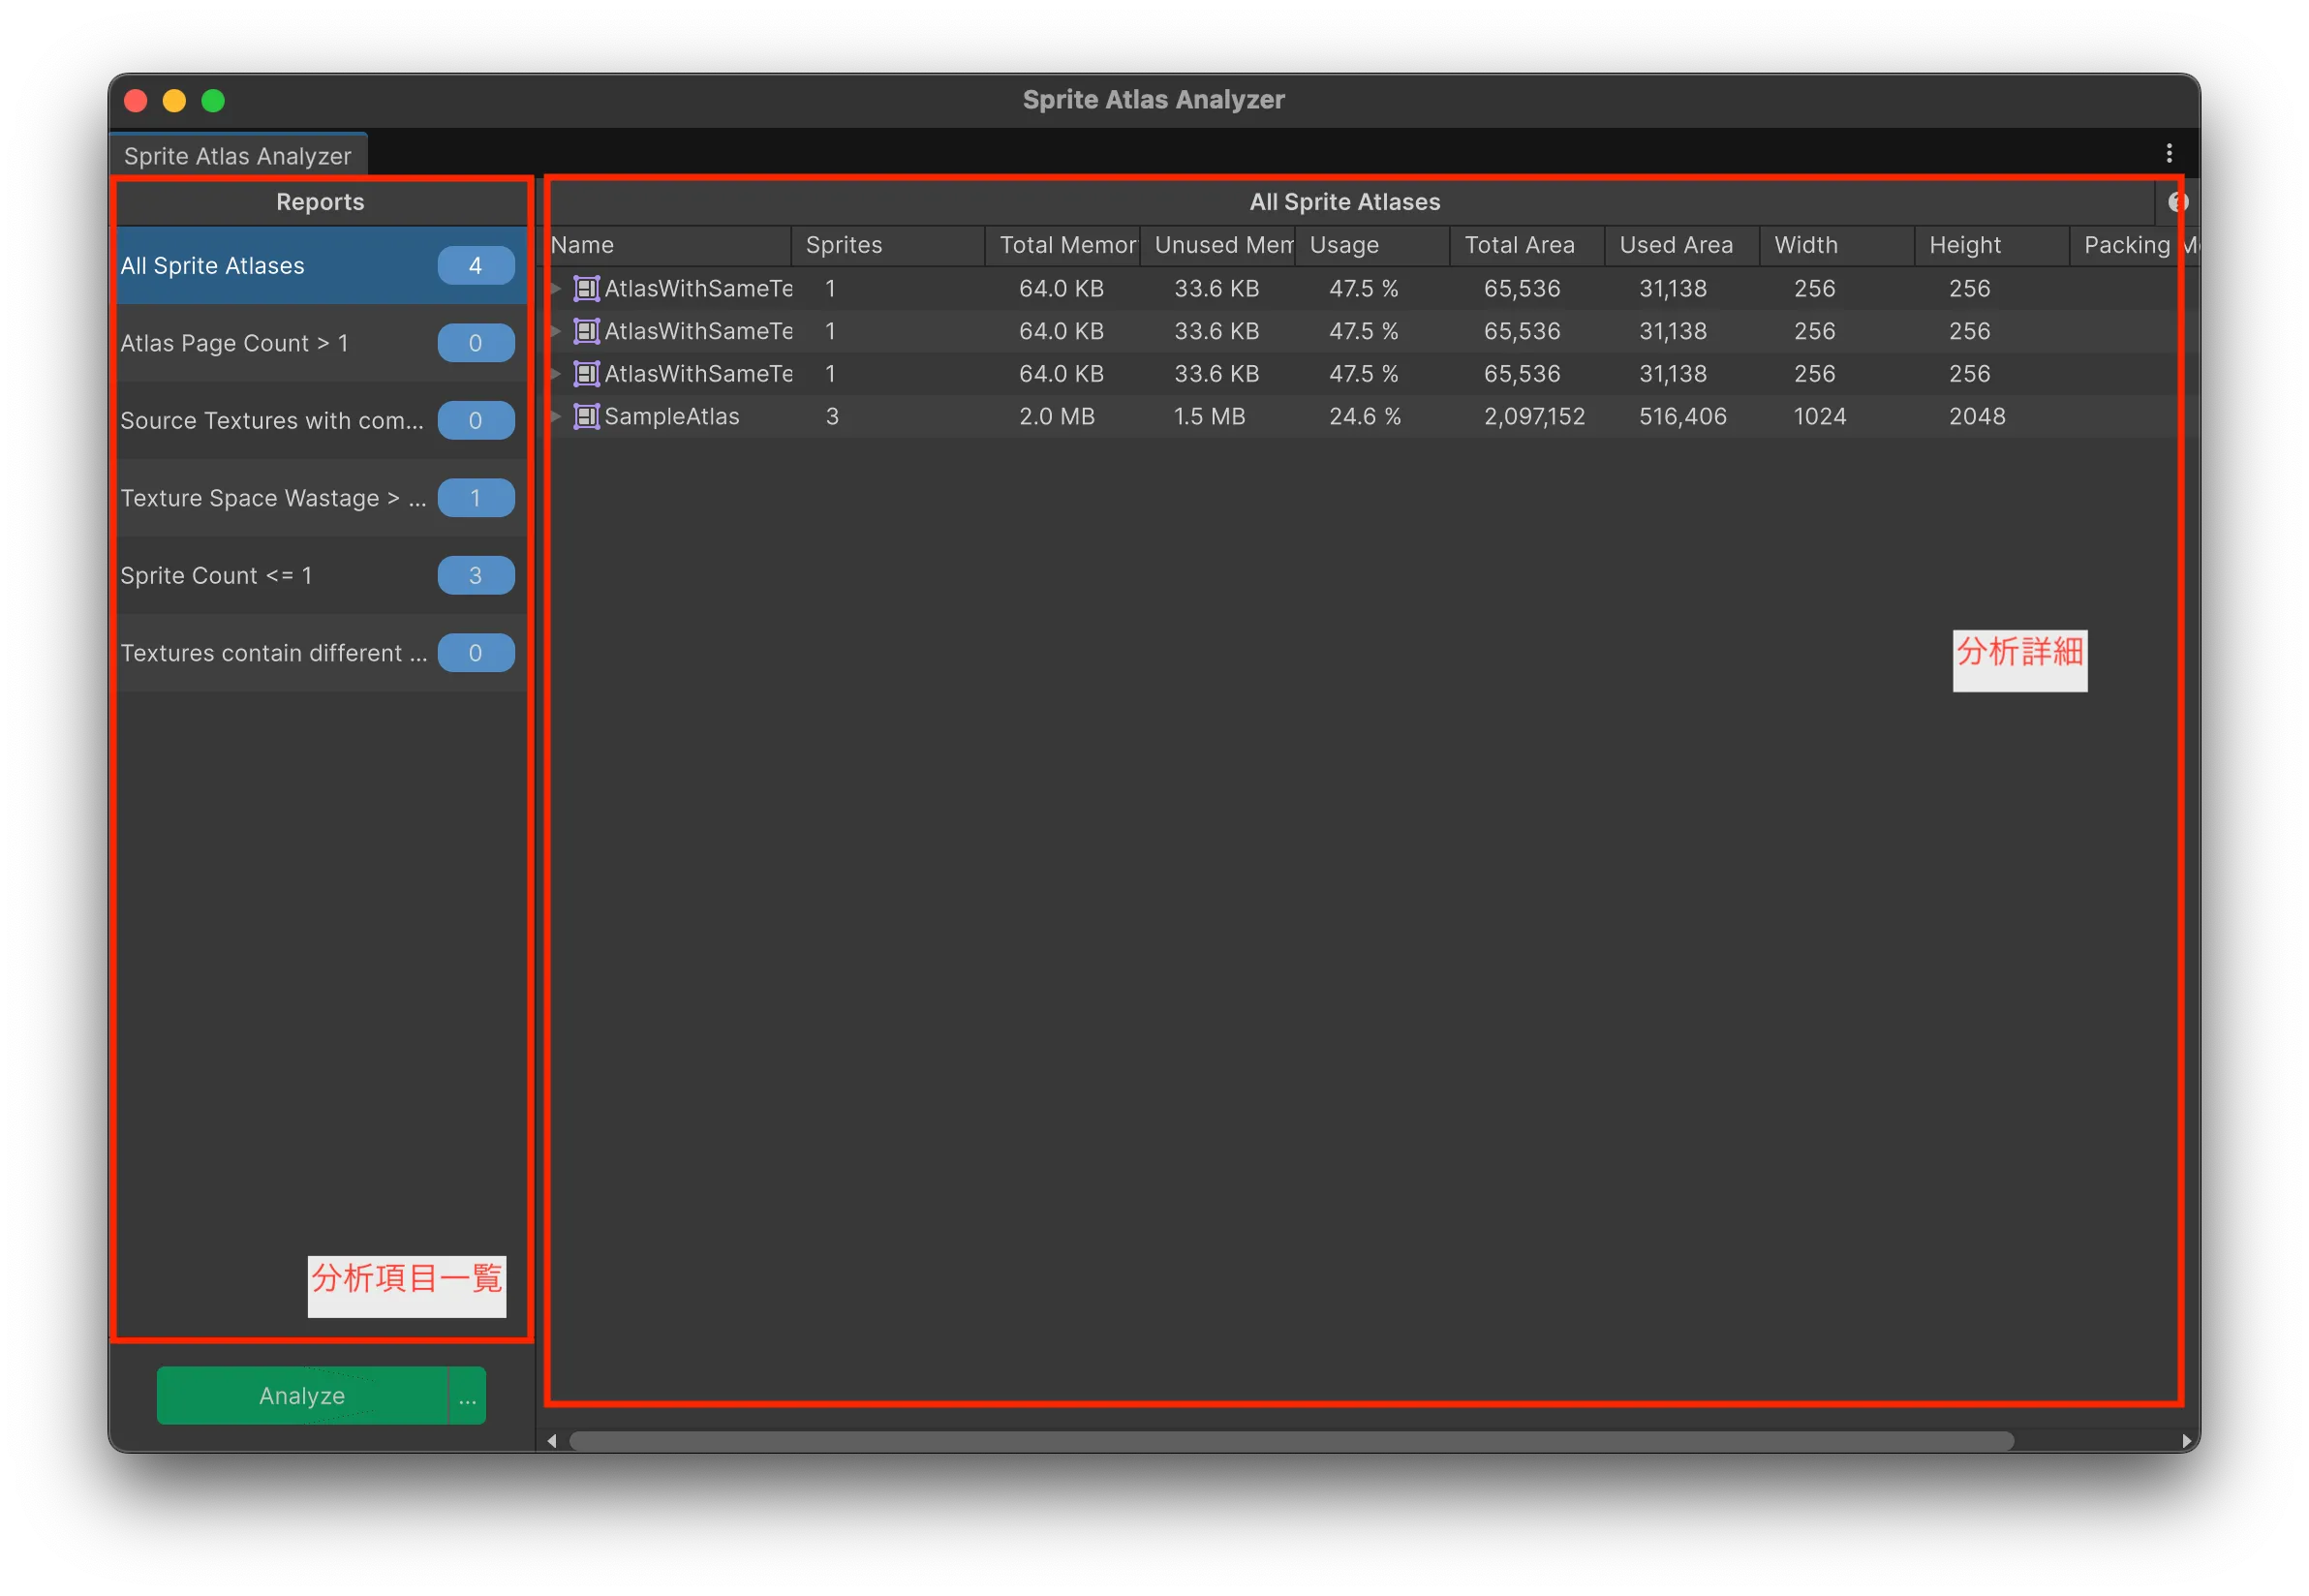Image resolution: width=2309 pixels, height=1596 pixels.
Task: Click the help icon beside All Sprite Atlases
Action: pyautogui.click(x=2177, y=202)
